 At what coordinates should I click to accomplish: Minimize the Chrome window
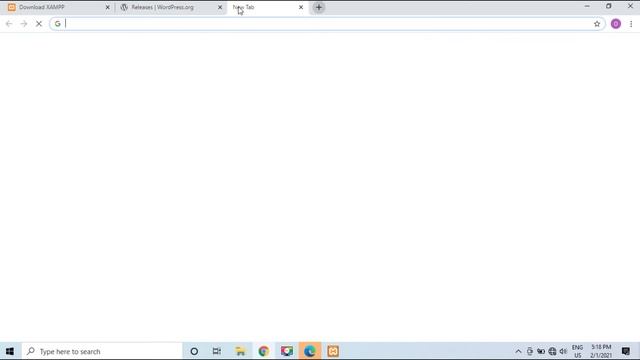pyautogui.click(x=587, y=6)
